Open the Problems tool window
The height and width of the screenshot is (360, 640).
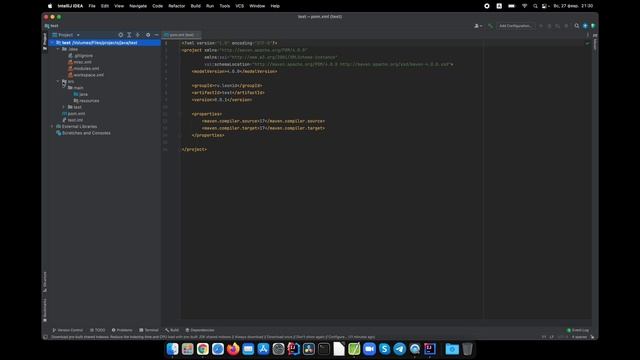(x=122, y=330)
